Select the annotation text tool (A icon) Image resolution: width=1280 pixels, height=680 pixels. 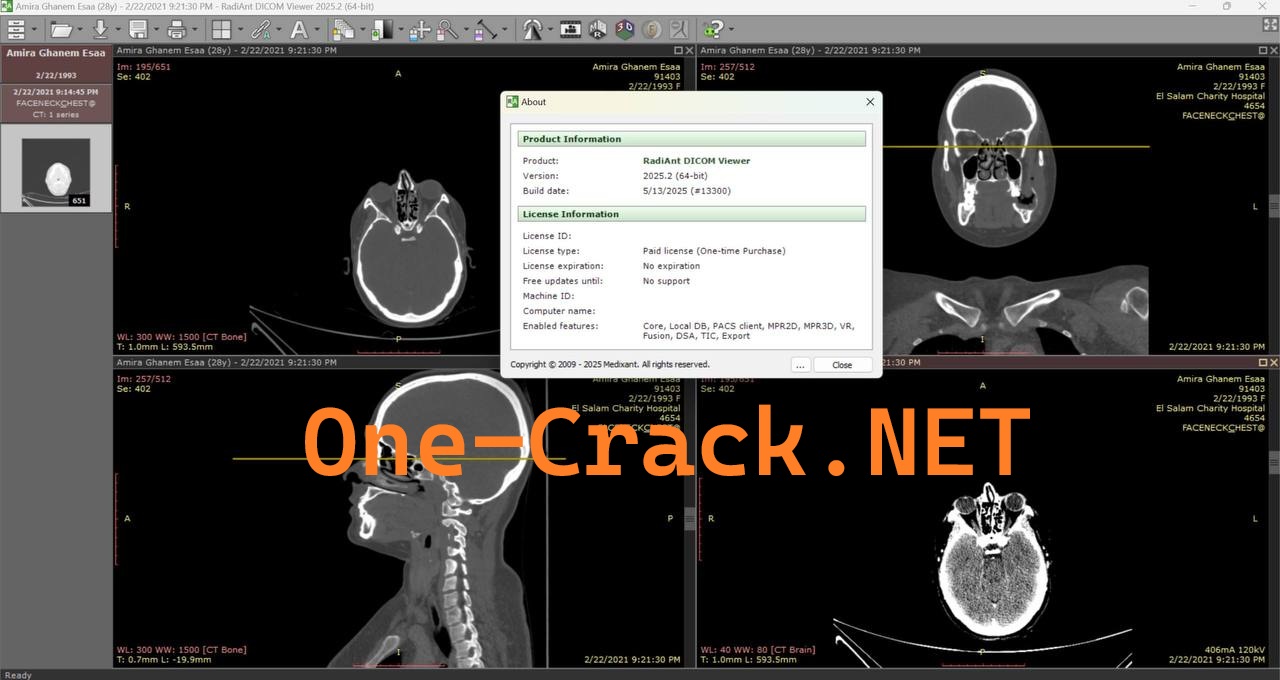(x=300, y=29)
